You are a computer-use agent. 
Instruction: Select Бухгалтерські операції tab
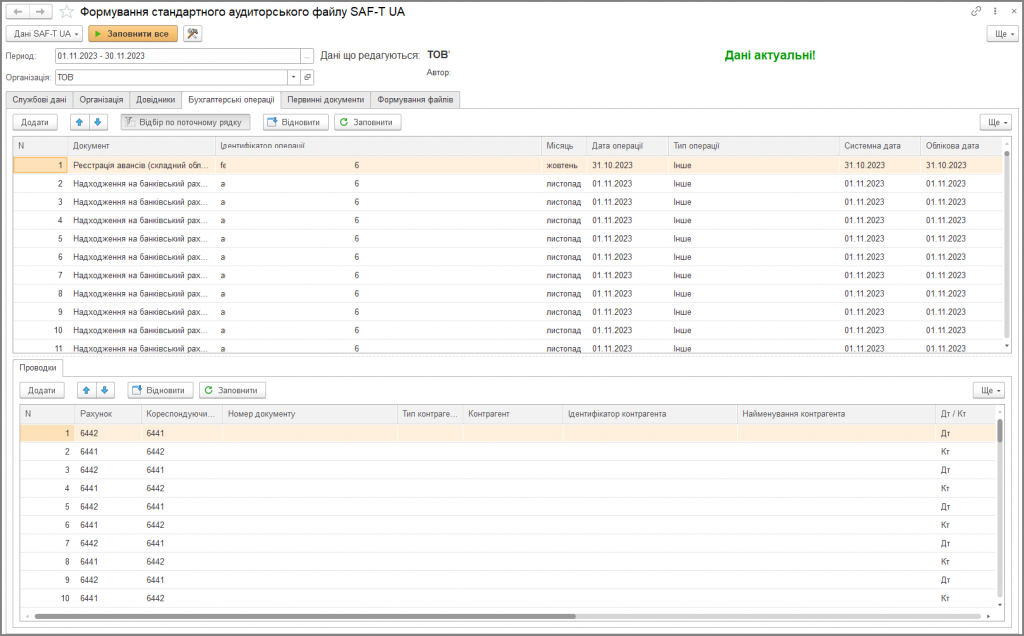point(231,100)
